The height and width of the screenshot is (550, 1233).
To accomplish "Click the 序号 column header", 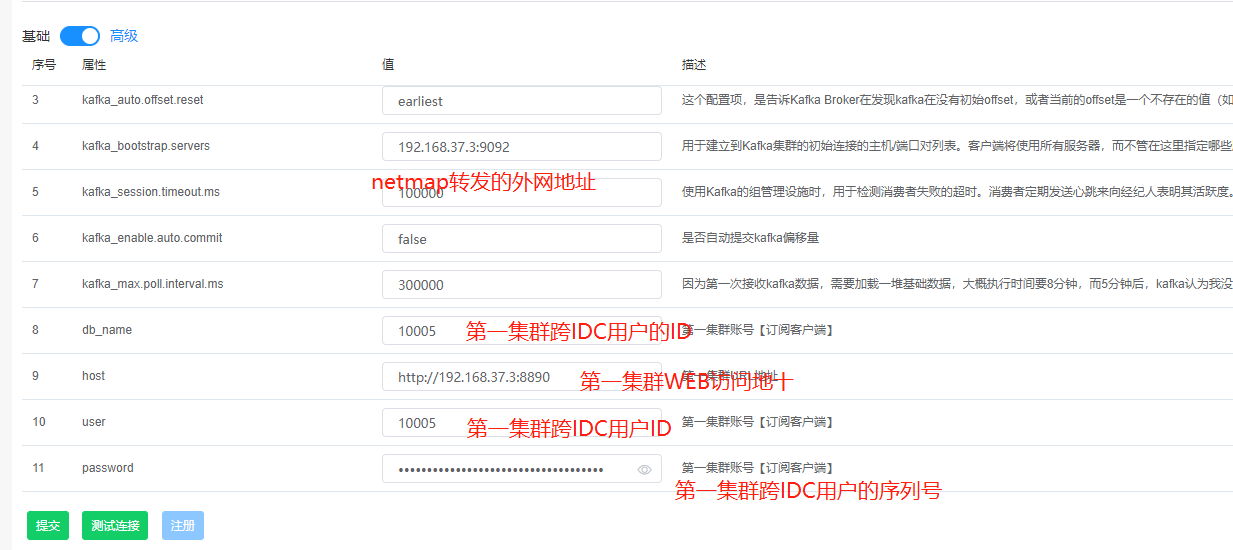I will (44, 65).
